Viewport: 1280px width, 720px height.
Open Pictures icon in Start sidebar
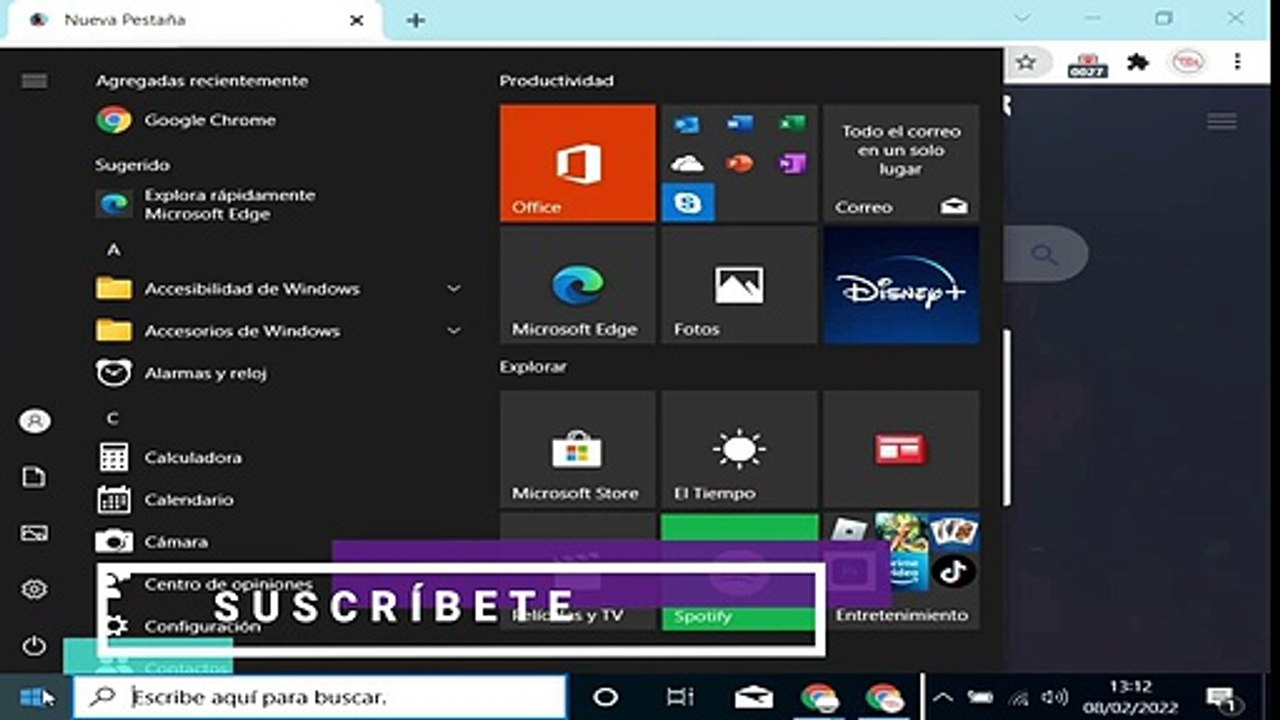pyautogui.click(x=34, y=533)
